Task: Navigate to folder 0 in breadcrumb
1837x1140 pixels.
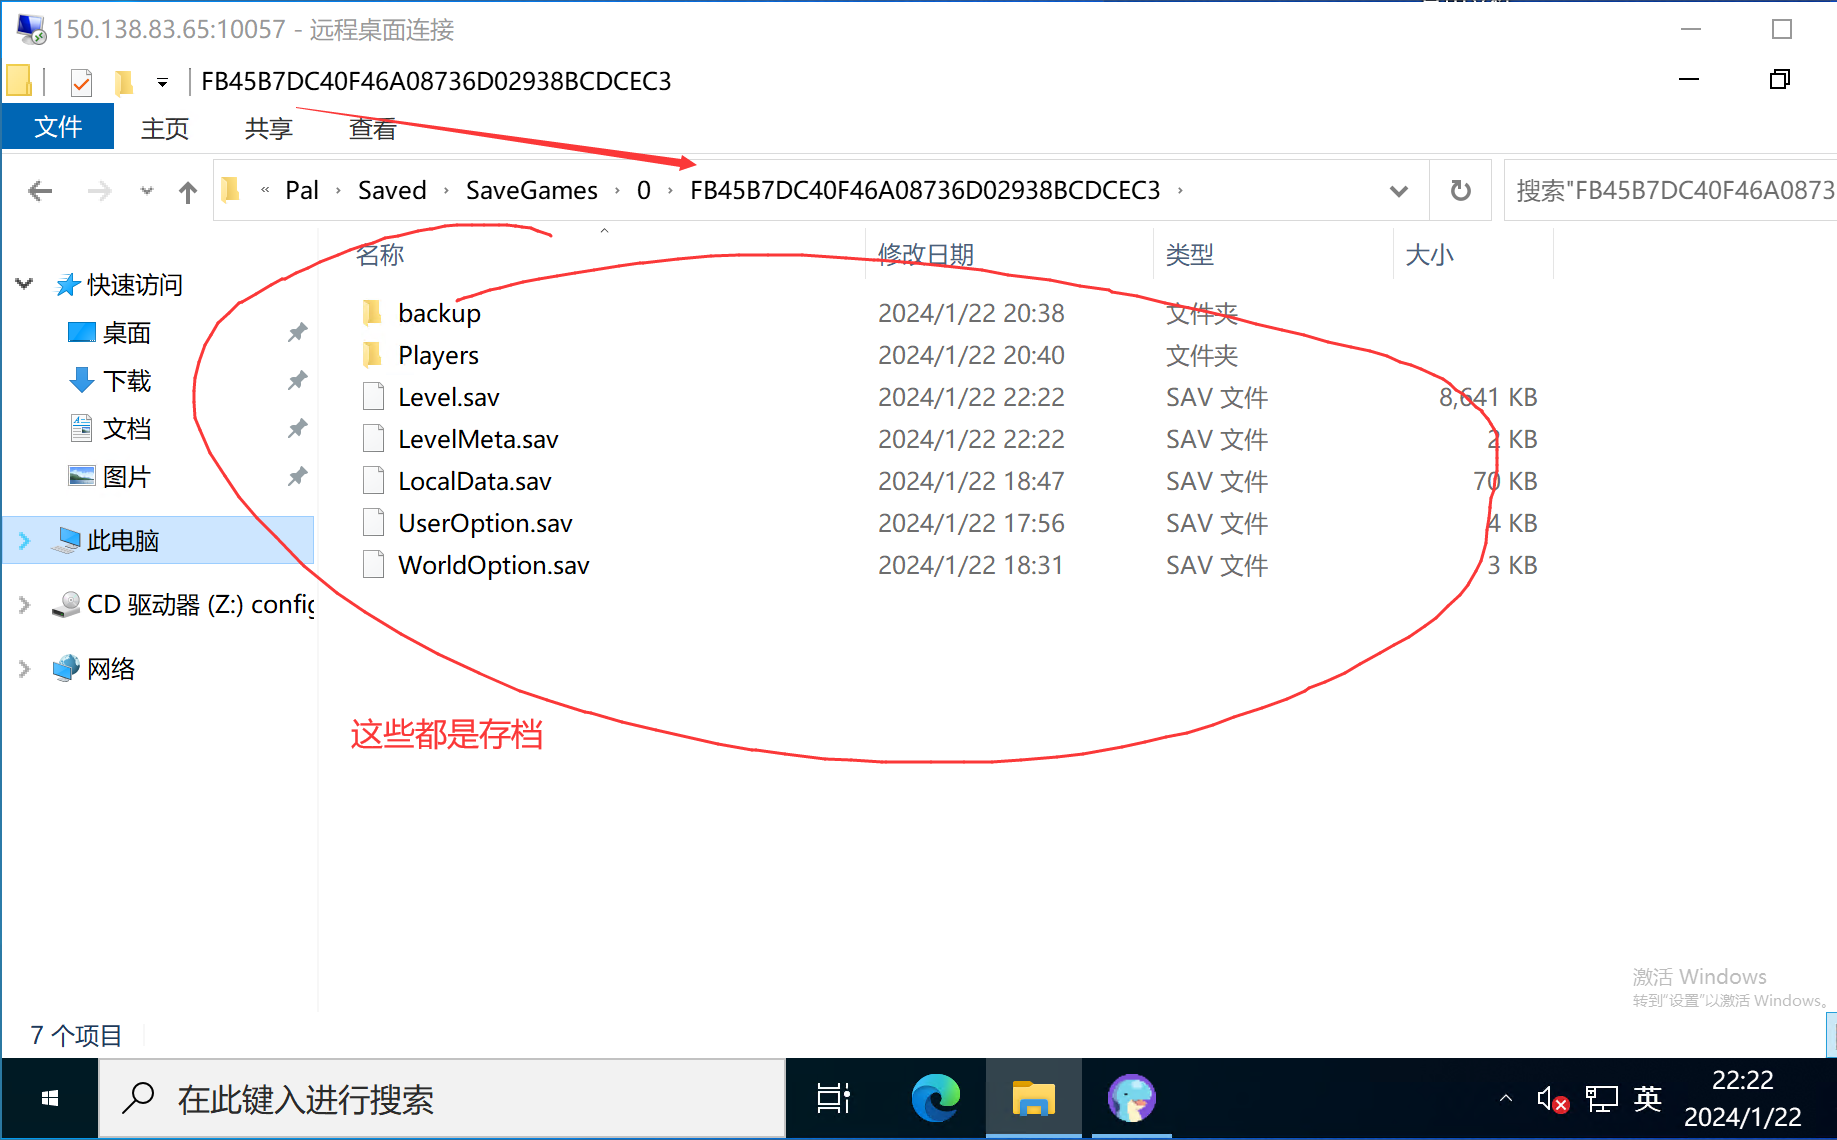Action: click(643, 190)
